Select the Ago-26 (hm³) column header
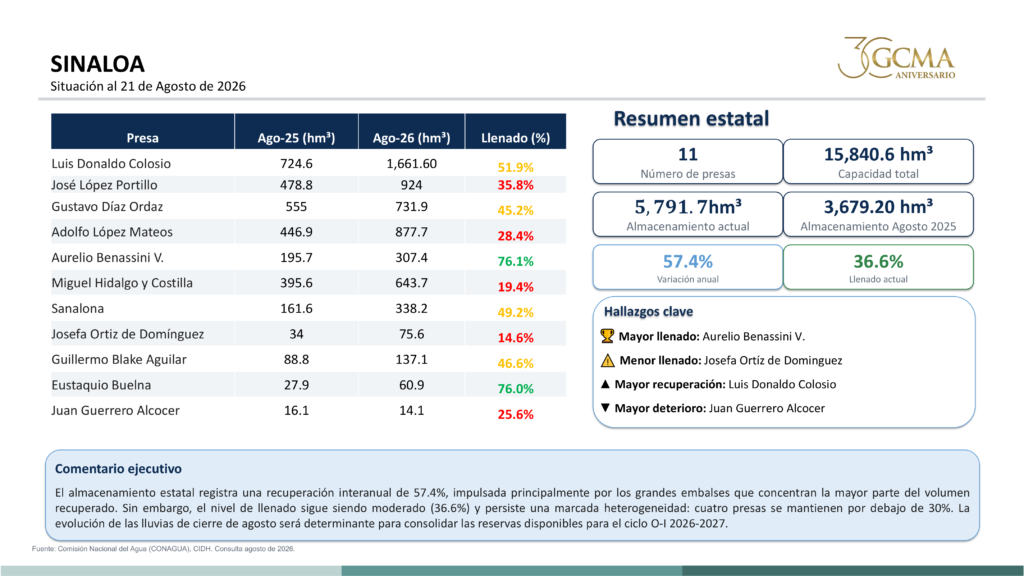 pyautogui.click(x=411, y=131)
